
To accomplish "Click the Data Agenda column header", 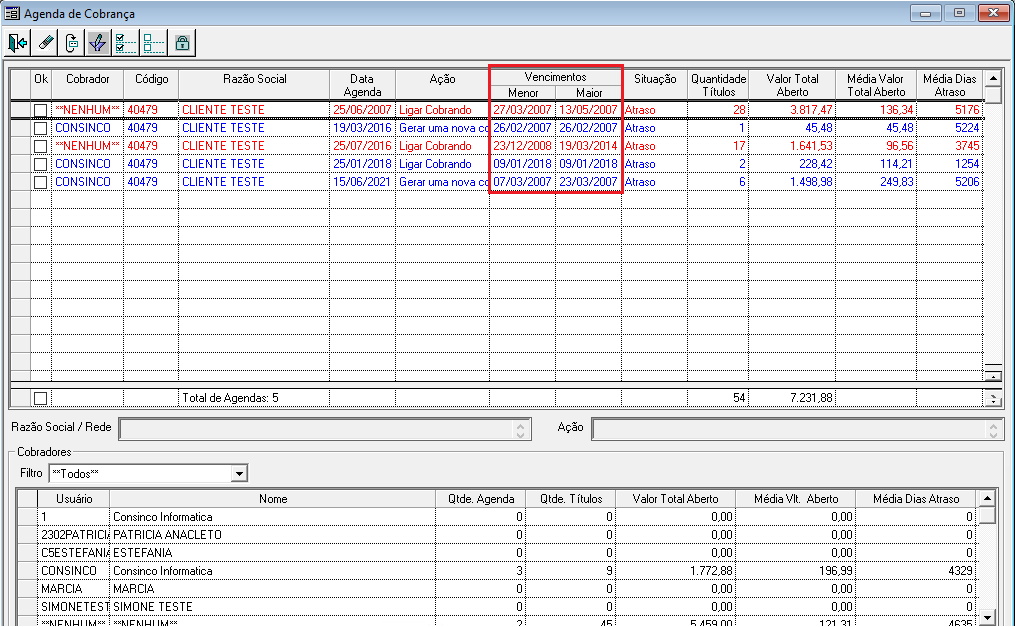I will point(362,85).
